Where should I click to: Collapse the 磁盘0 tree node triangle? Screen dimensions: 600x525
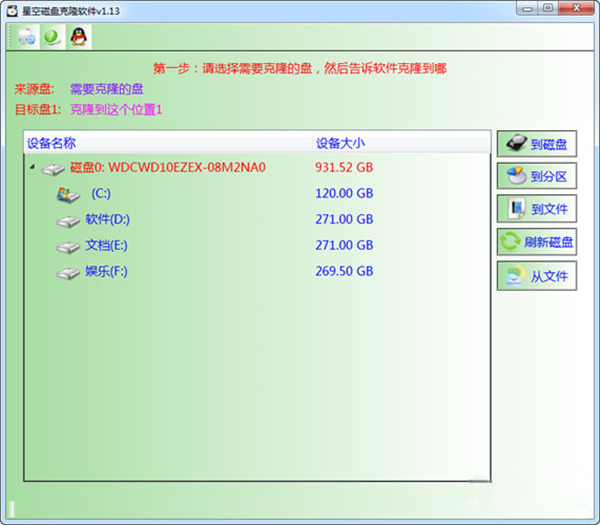31,168
